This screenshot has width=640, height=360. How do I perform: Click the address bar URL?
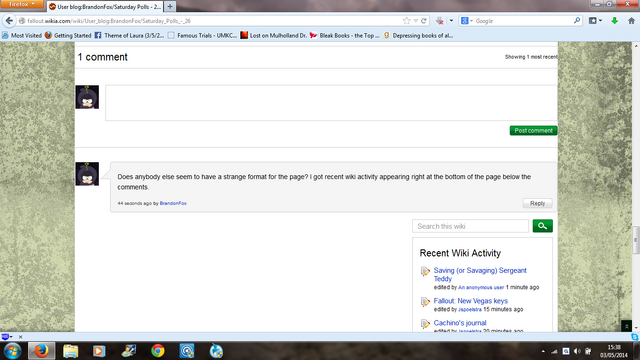(109, 21)
